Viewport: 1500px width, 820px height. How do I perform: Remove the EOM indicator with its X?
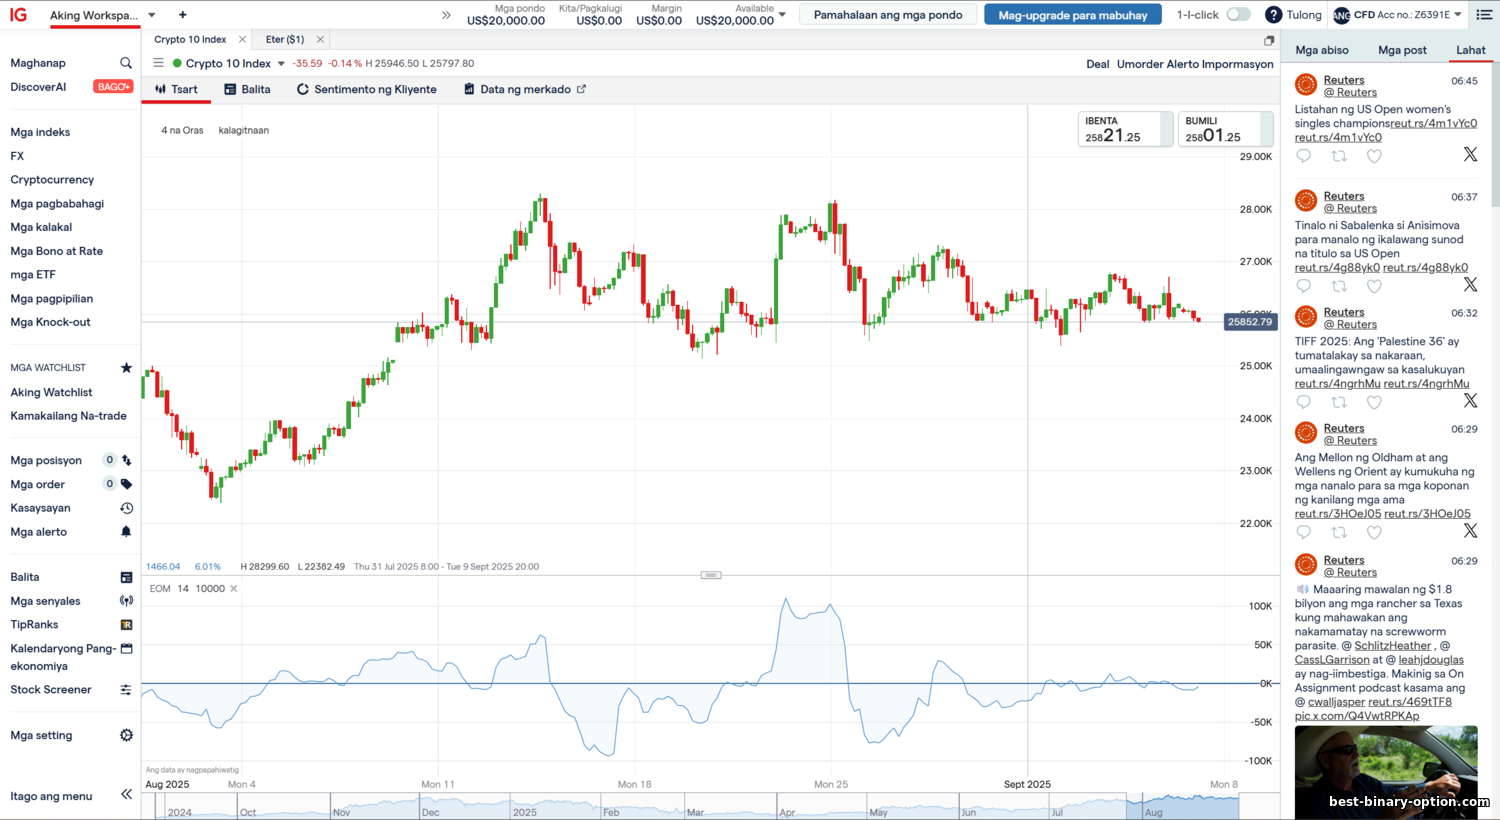click(x=234, y=589)
